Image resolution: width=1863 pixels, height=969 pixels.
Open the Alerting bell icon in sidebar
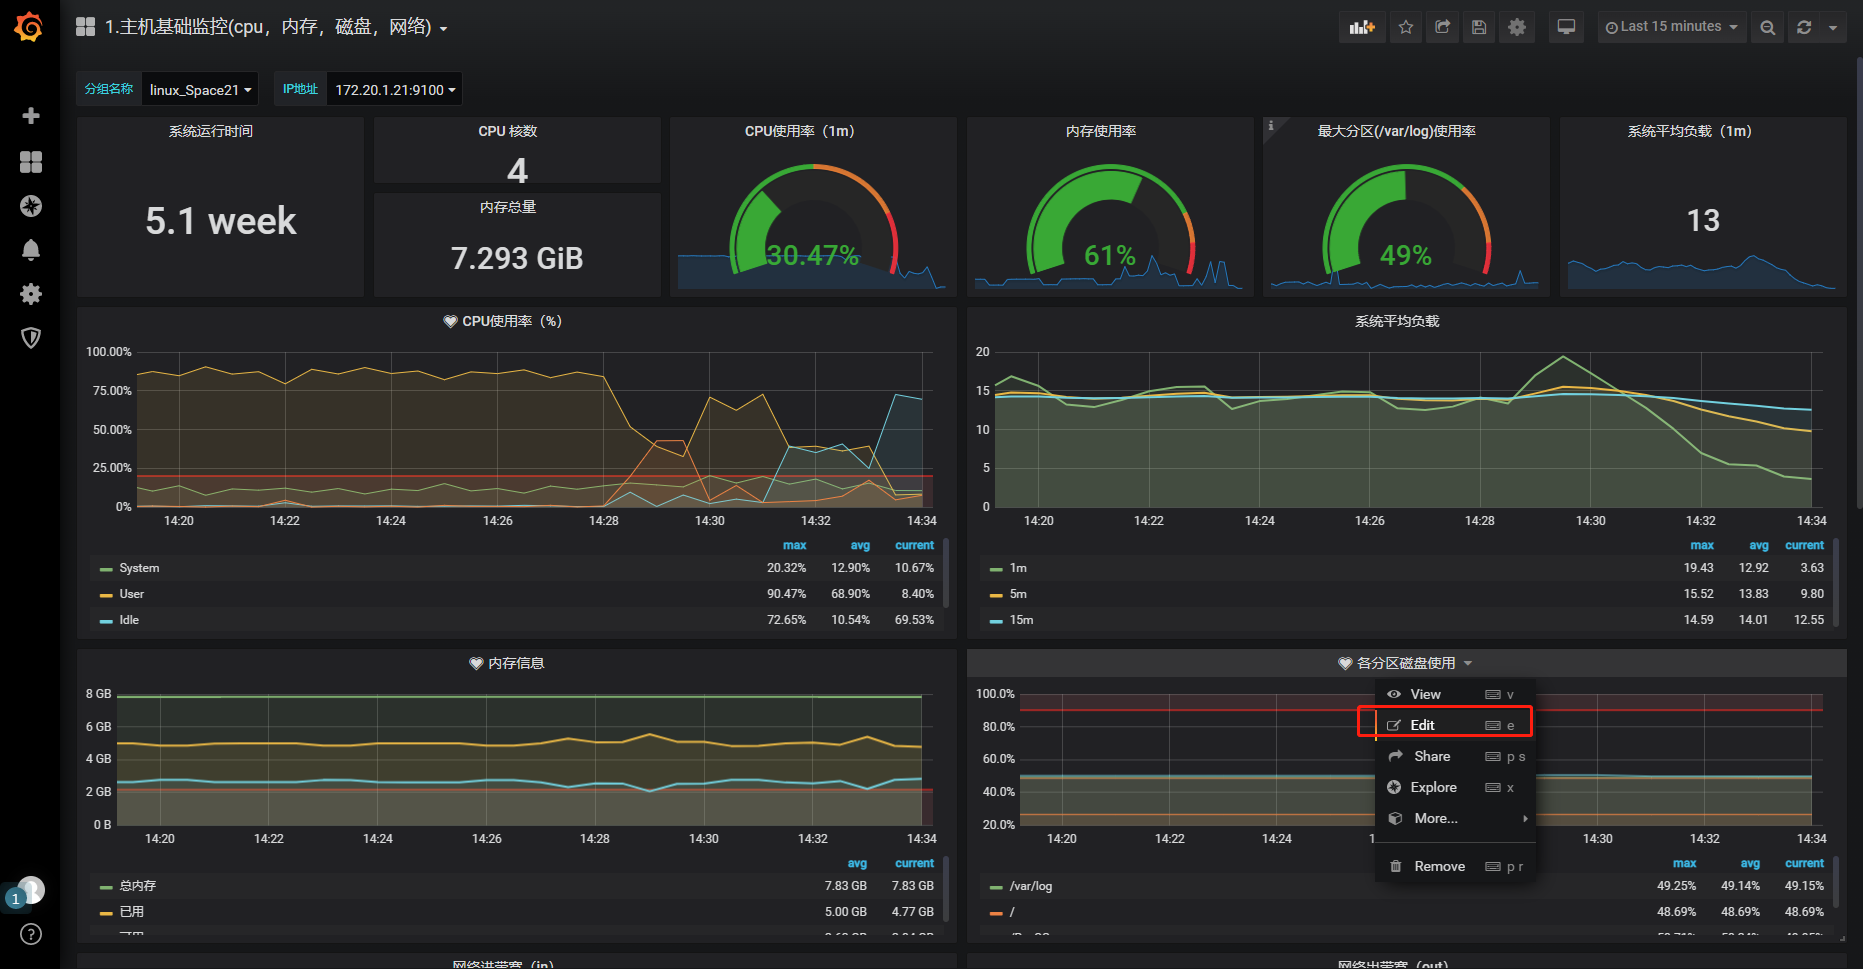[x=31, y=250]
